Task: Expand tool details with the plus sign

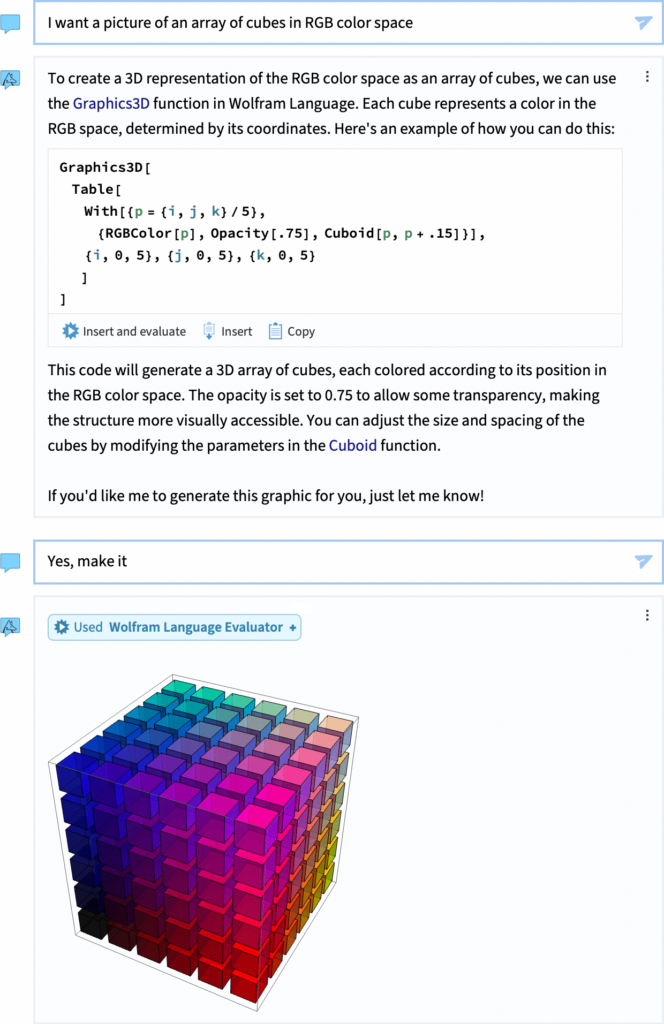Action: click(293, 627)
